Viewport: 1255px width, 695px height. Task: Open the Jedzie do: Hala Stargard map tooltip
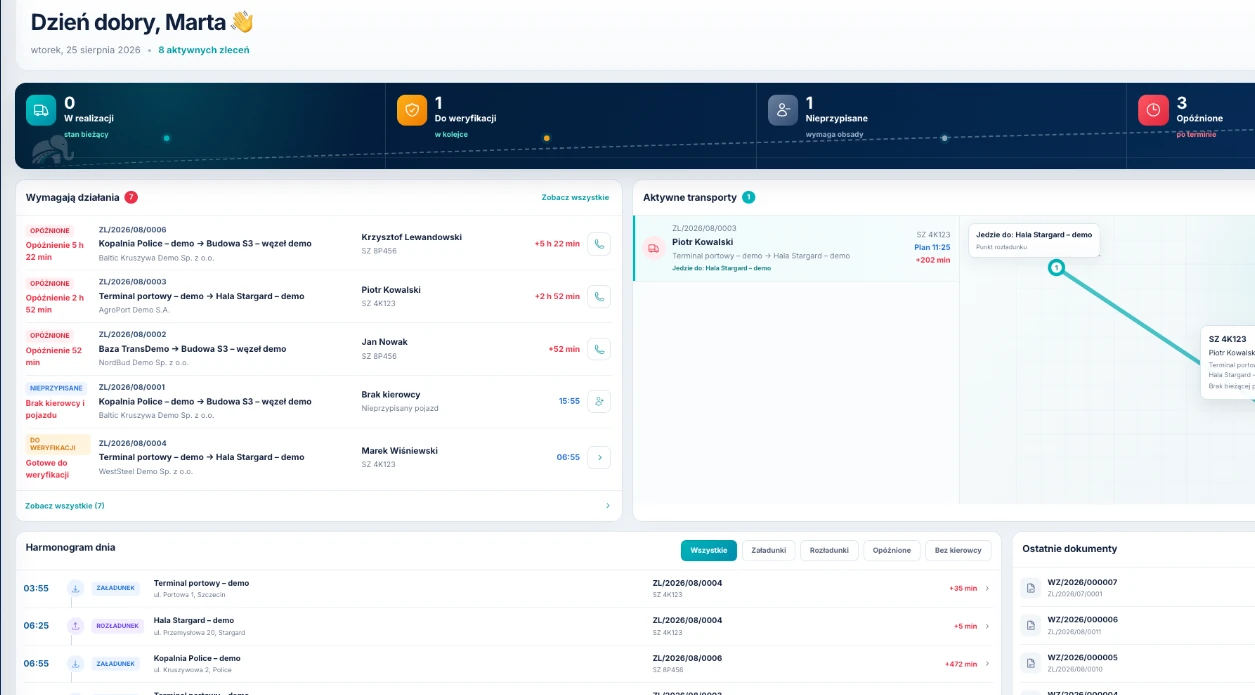click(x=1034, y=240)
